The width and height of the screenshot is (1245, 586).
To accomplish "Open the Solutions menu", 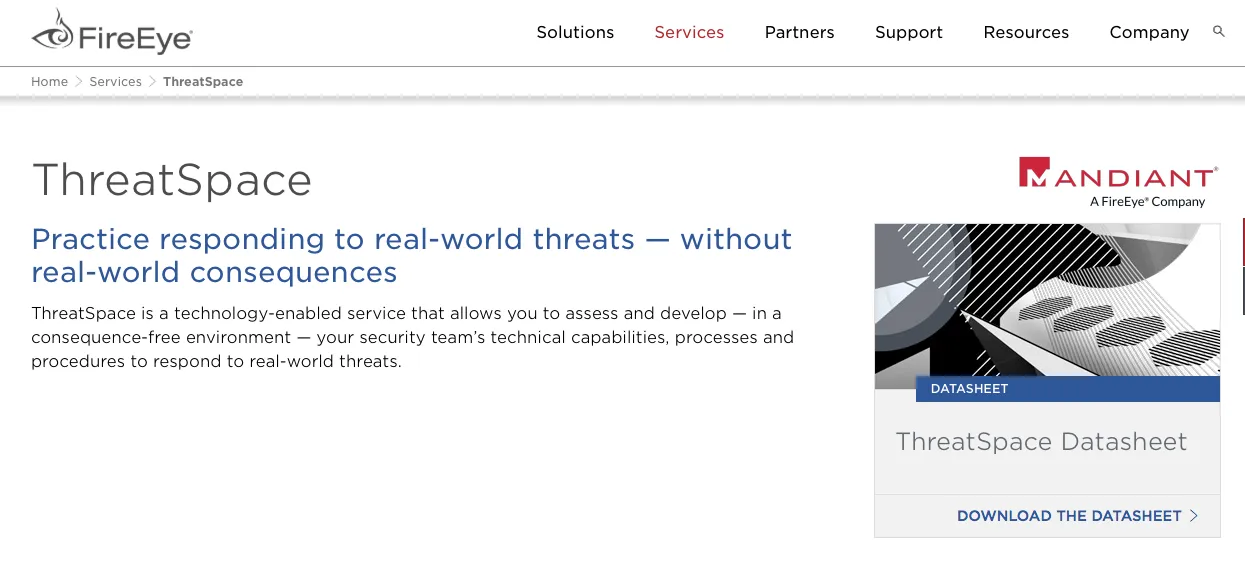I will click(x=575, y=32).
